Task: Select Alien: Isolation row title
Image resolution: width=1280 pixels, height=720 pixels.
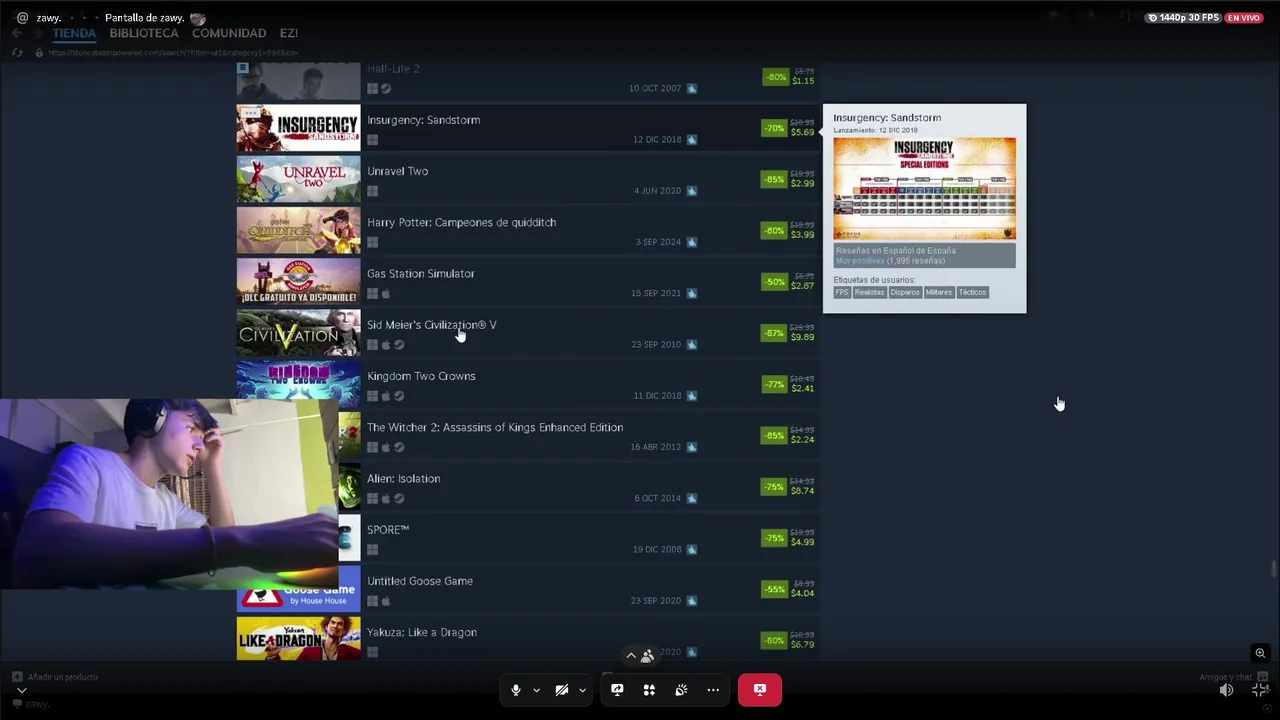Action: click(x=403, y=478)
